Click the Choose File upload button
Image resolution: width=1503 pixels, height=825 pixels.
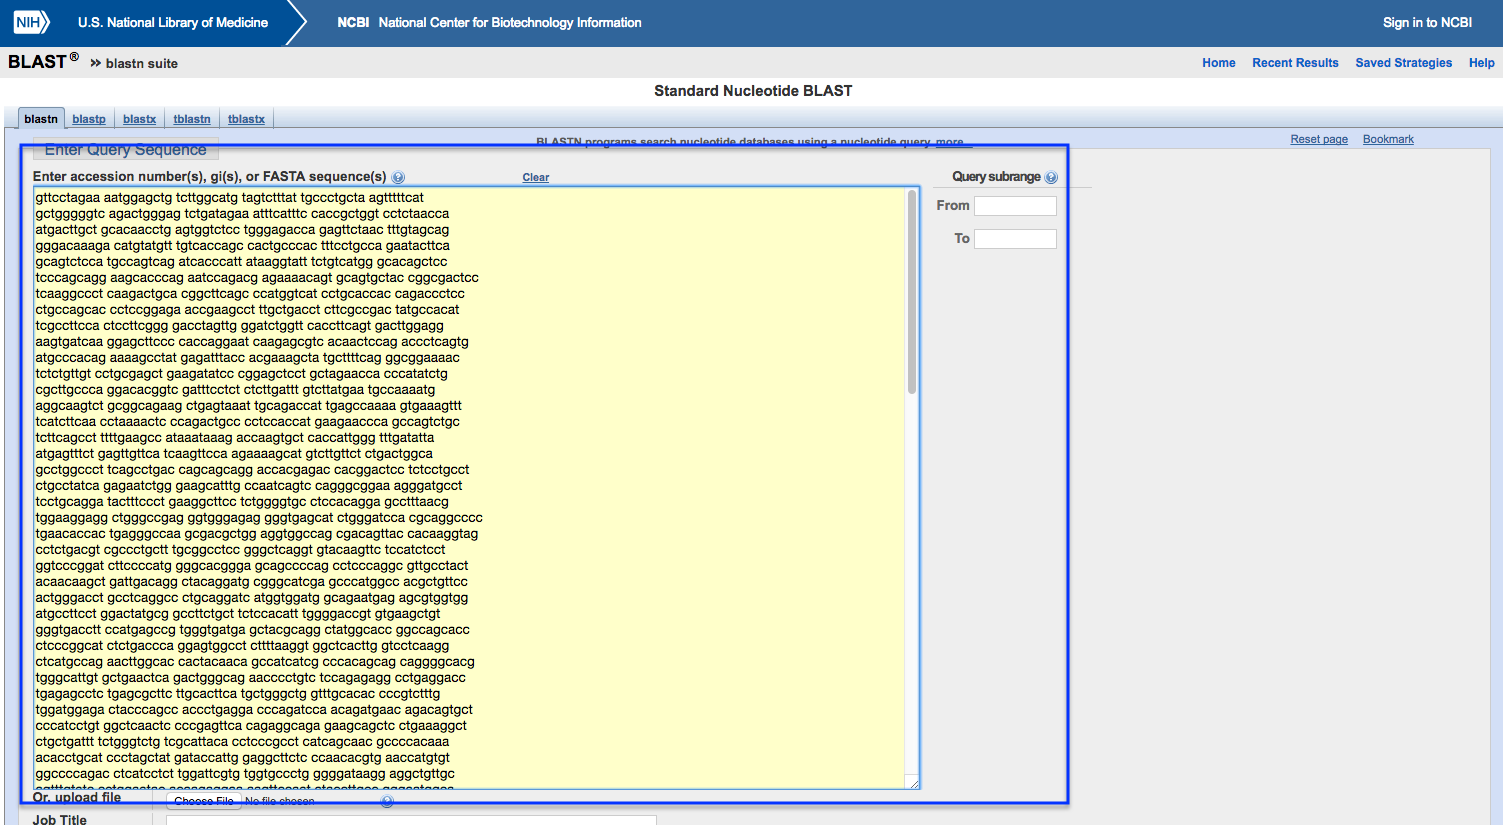(x=204, y=801)
